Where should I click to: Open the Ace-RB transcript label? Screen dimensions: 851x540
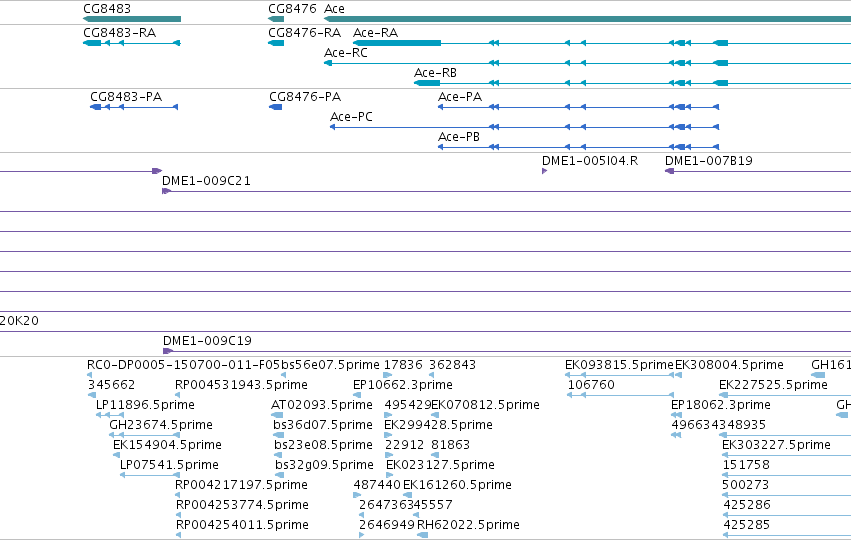point(435,73)
